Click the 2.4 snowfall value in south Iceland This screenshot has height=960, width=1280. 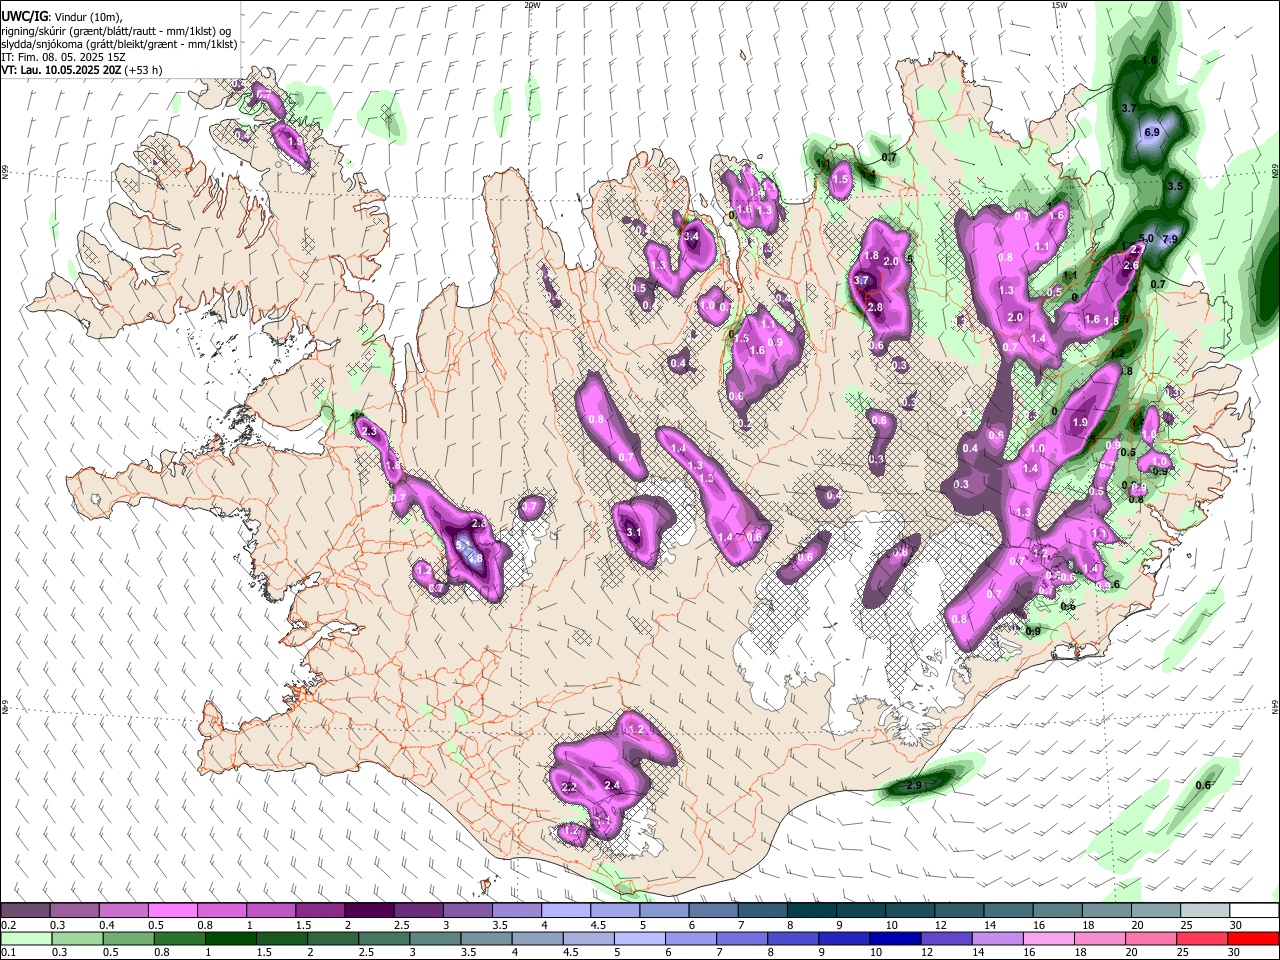coord(612,786)
